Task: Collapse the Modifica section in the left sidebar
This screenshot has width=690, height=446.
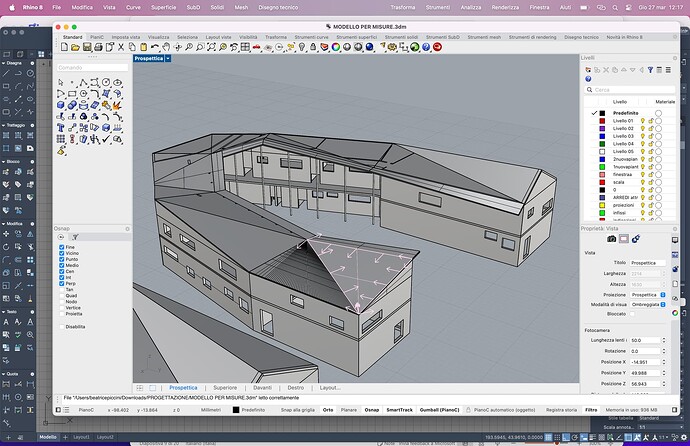Action: coord(4,224)
